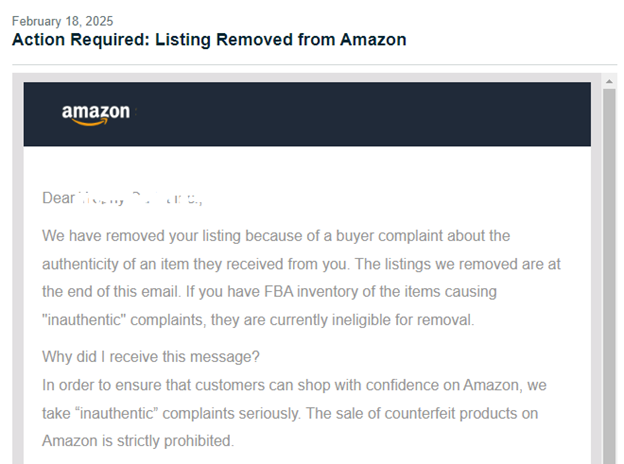
Task: Click the orange smile arrow under amazon
Action: point(90,123)
